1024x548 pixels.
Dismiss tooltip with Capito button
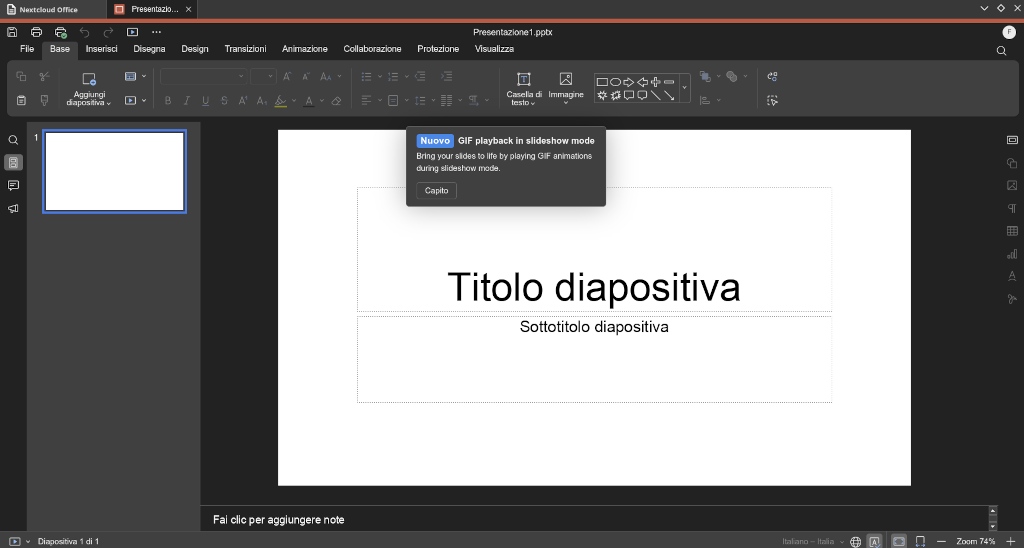[x=436, y=191]
